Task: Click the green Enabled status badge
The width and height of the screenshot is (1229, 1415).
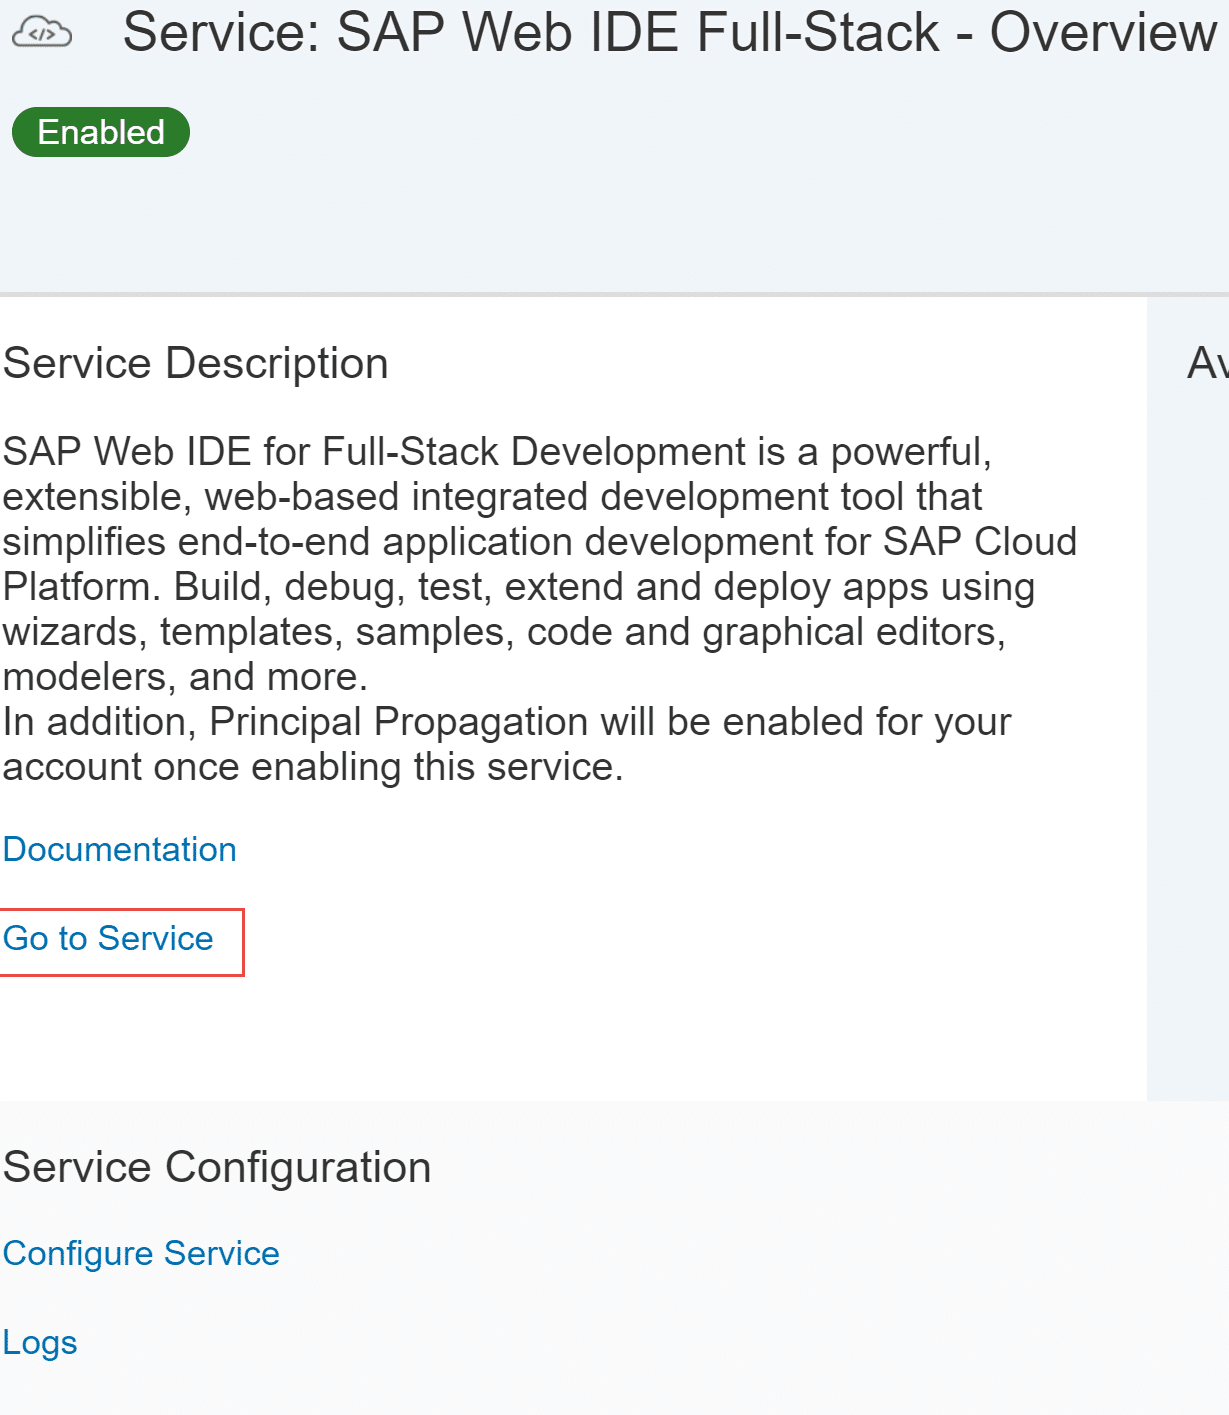Action: [x=100, y=132]
